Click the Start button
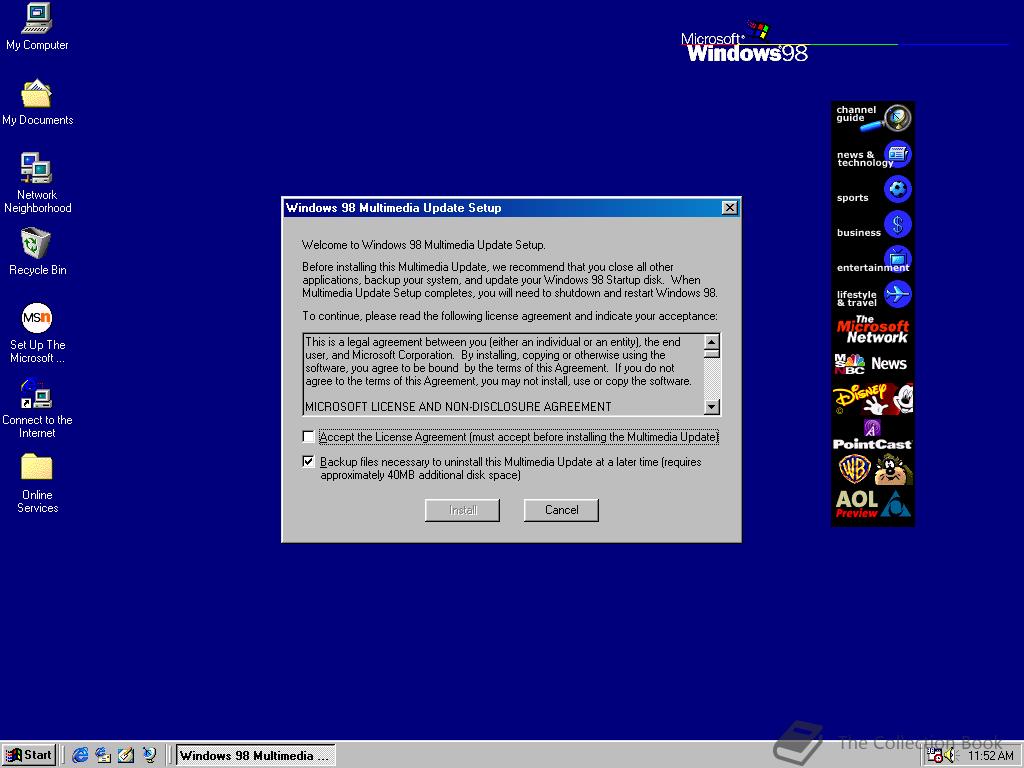Image resolution: width=1024 pixels, height=768 pixels. (29, 755)
